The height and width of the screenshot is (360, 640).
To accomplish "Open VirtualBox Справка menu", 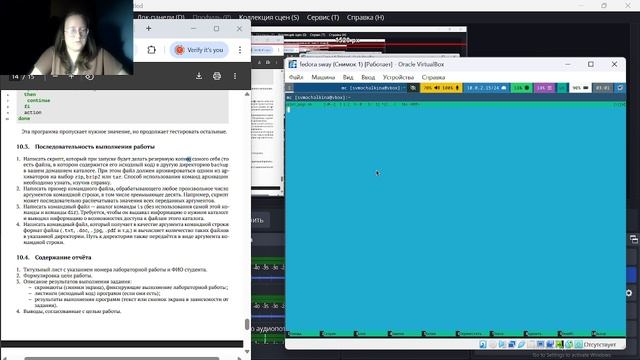I will [x=433, y=77].
